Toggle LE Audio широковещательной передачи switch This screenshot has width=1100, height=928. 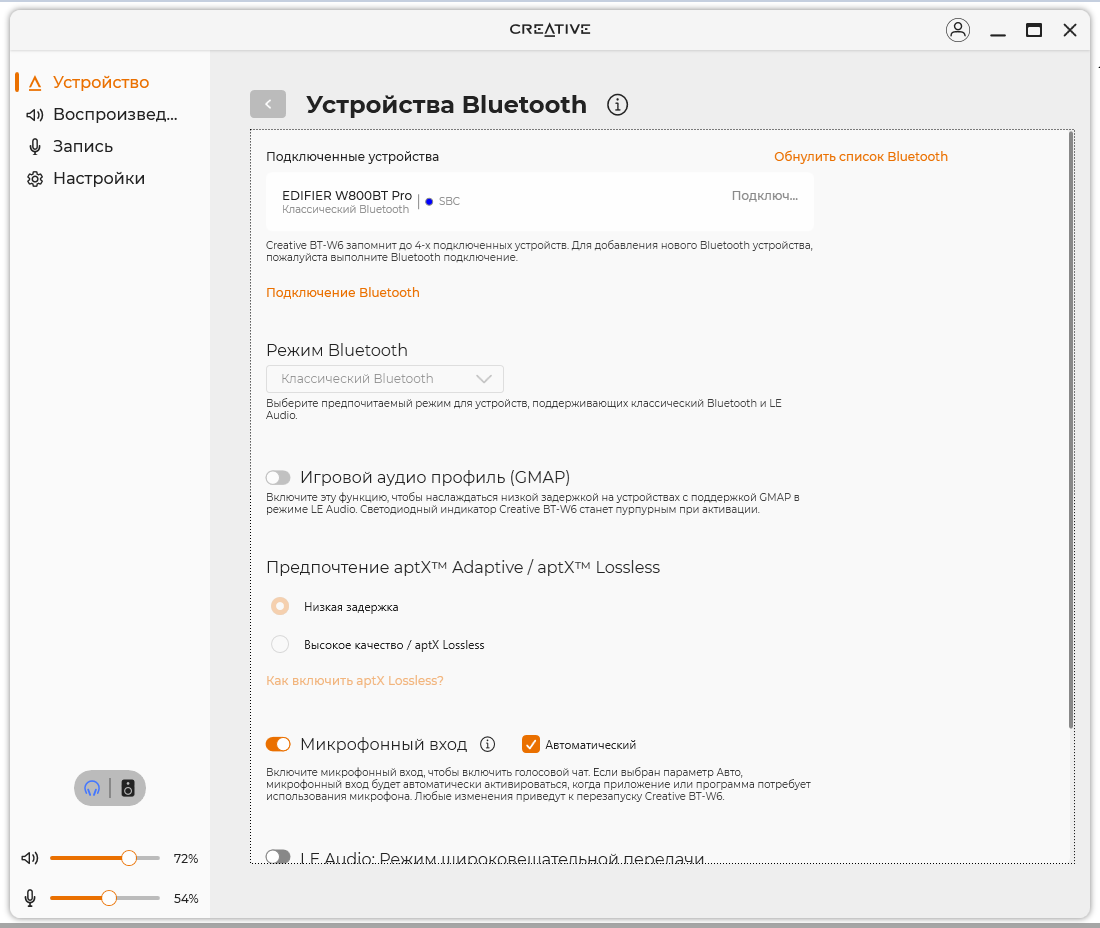click(x=278, y=856)
